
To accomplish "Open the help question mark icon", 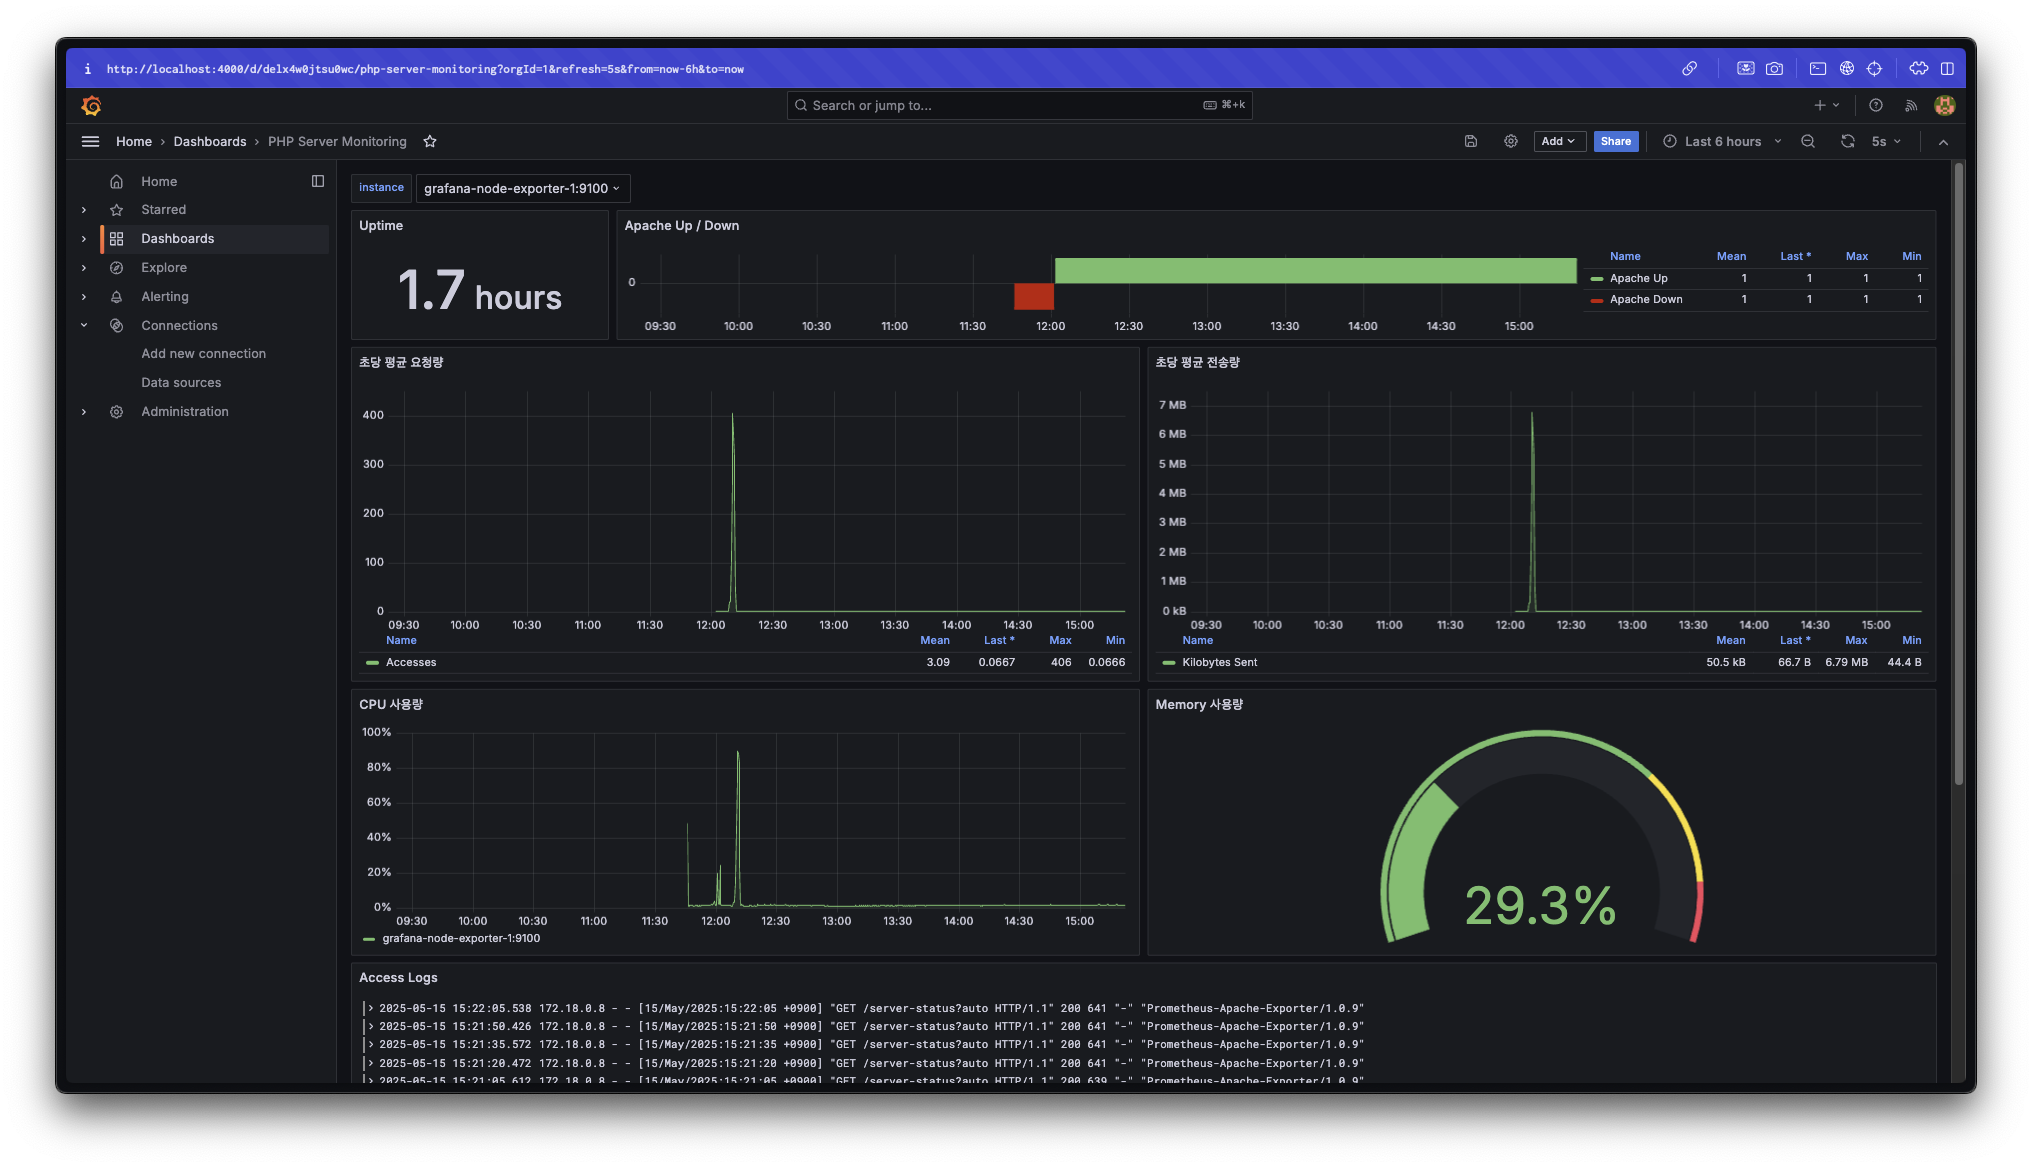I will 1876,105.
